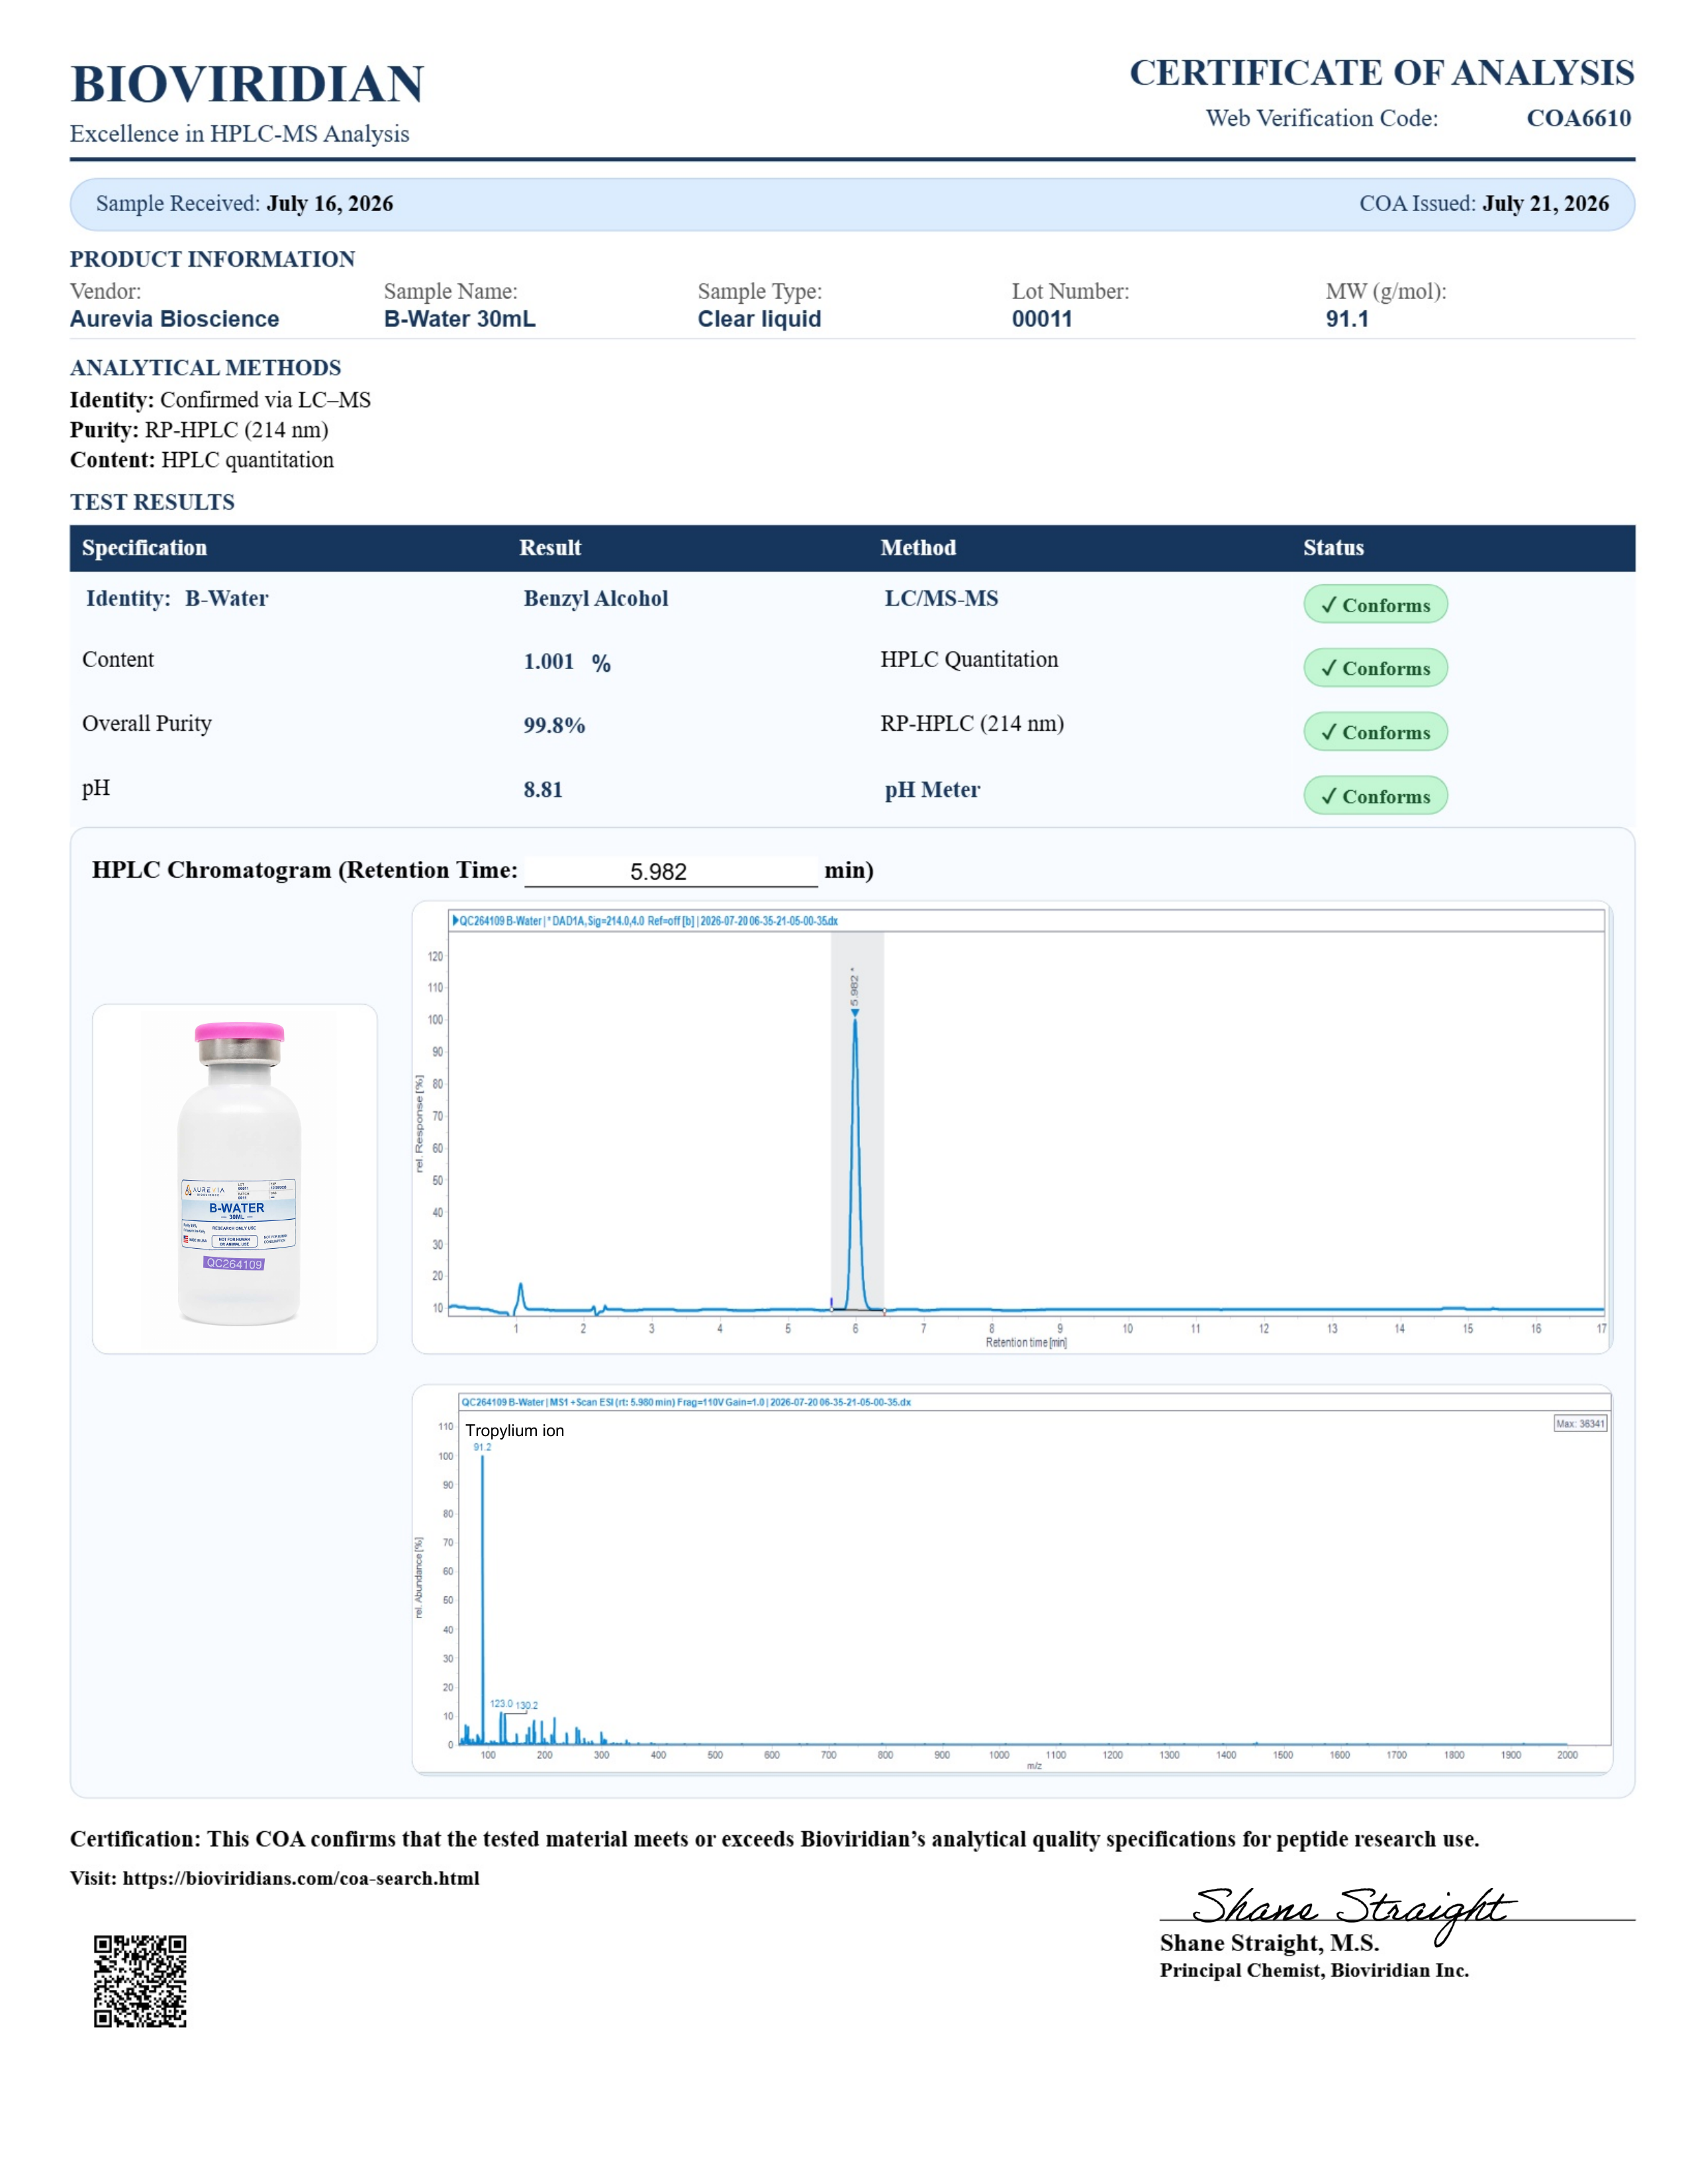Click sample name B-Water 30mL
Image resolution: width=1688 pixels, height=2184 pixels.
point(459,319)
